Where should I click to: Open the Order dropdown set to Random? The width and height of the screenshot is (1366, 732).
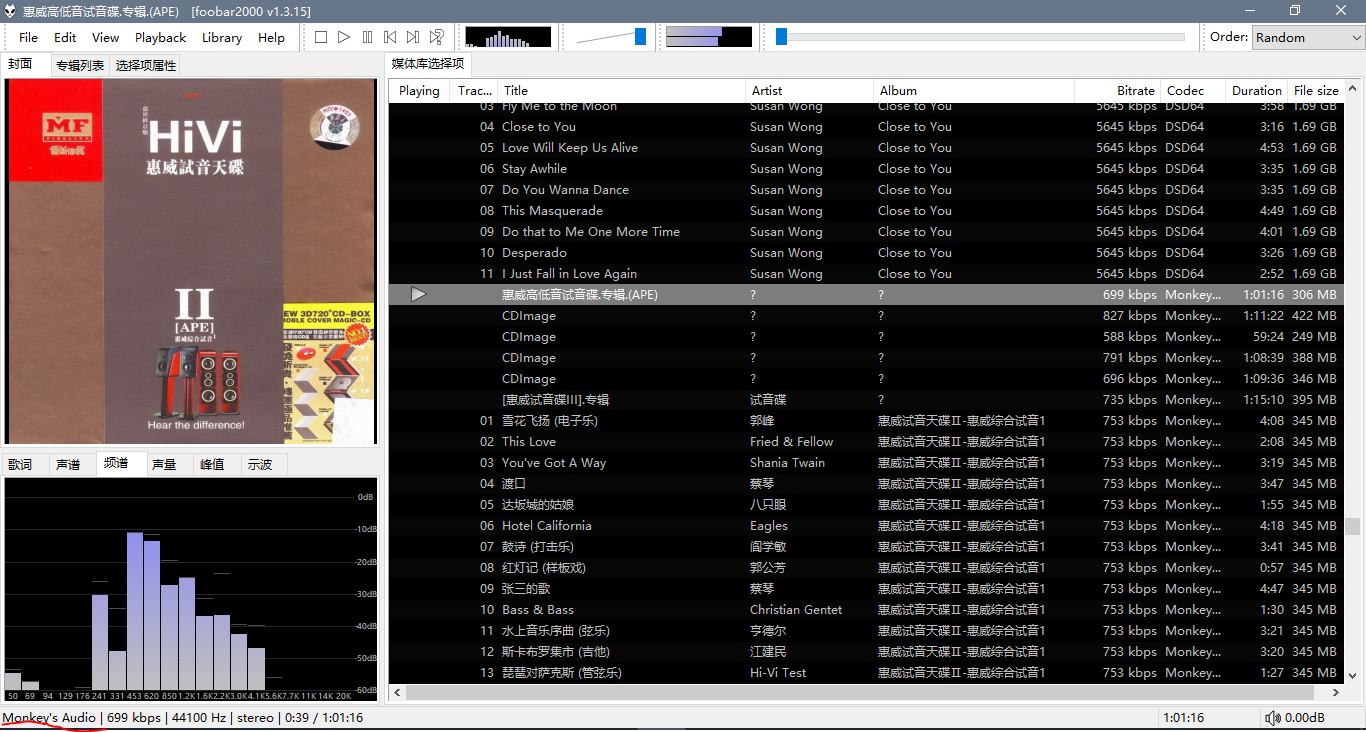coord(1308,37)
